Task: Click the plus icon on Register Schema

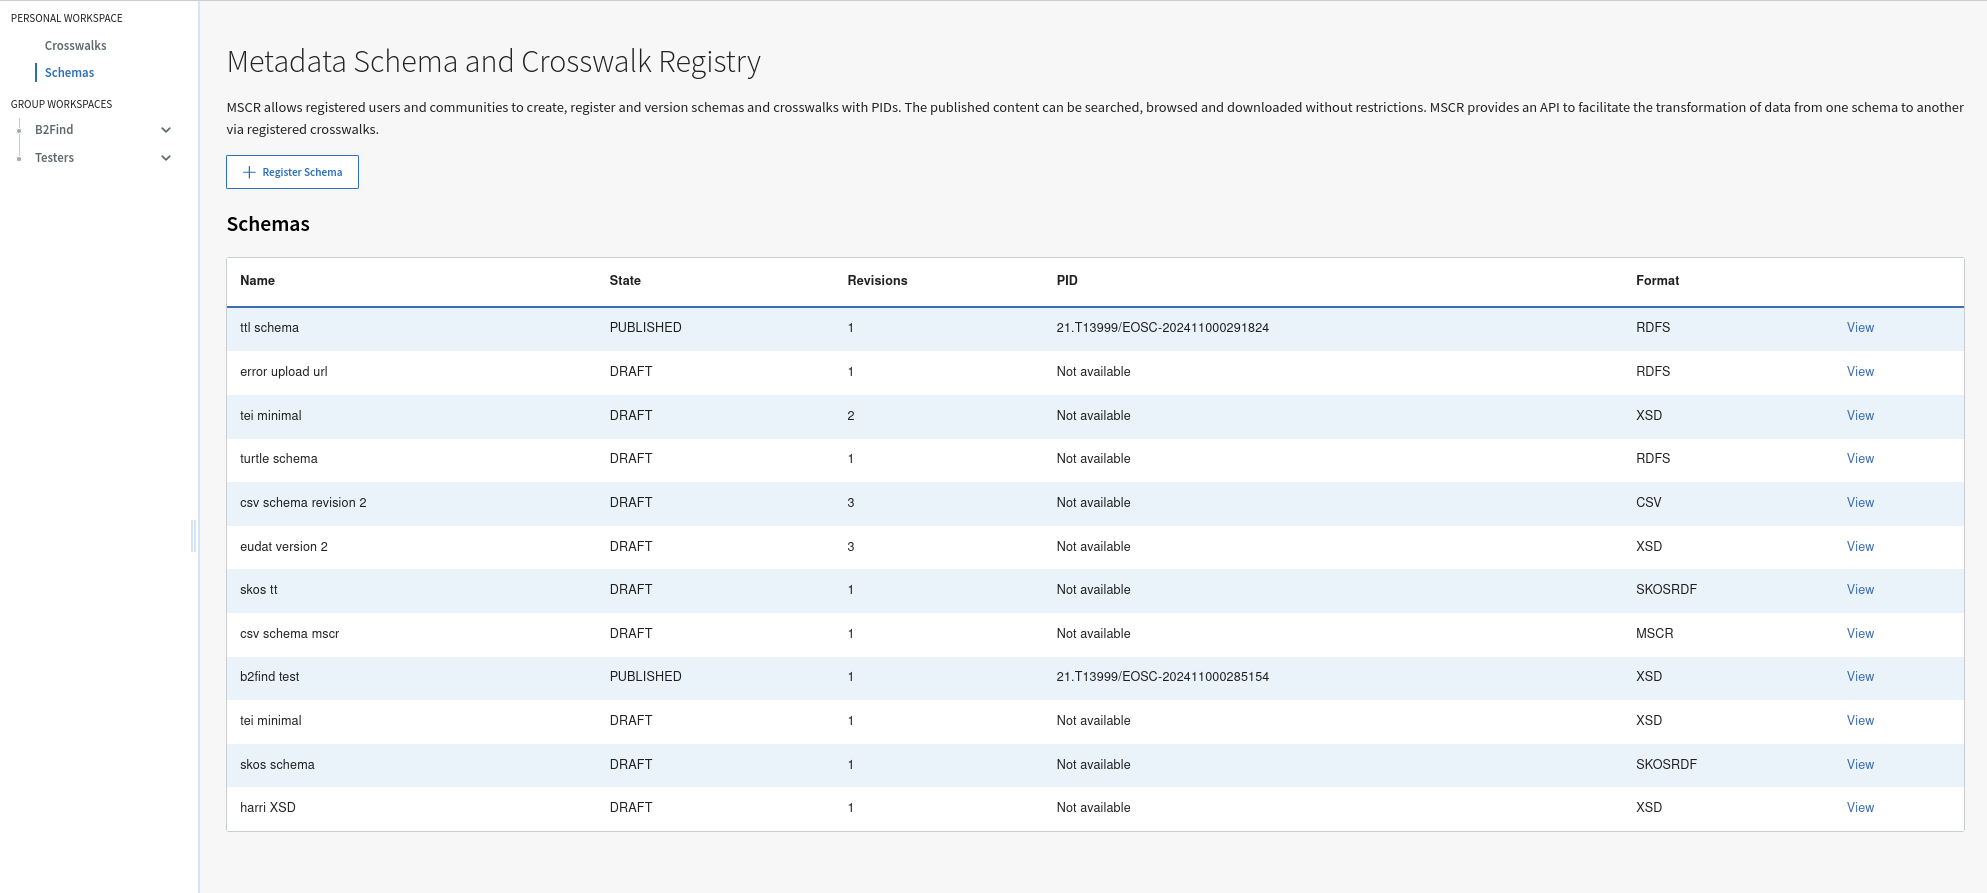Action: pos(249,172)
